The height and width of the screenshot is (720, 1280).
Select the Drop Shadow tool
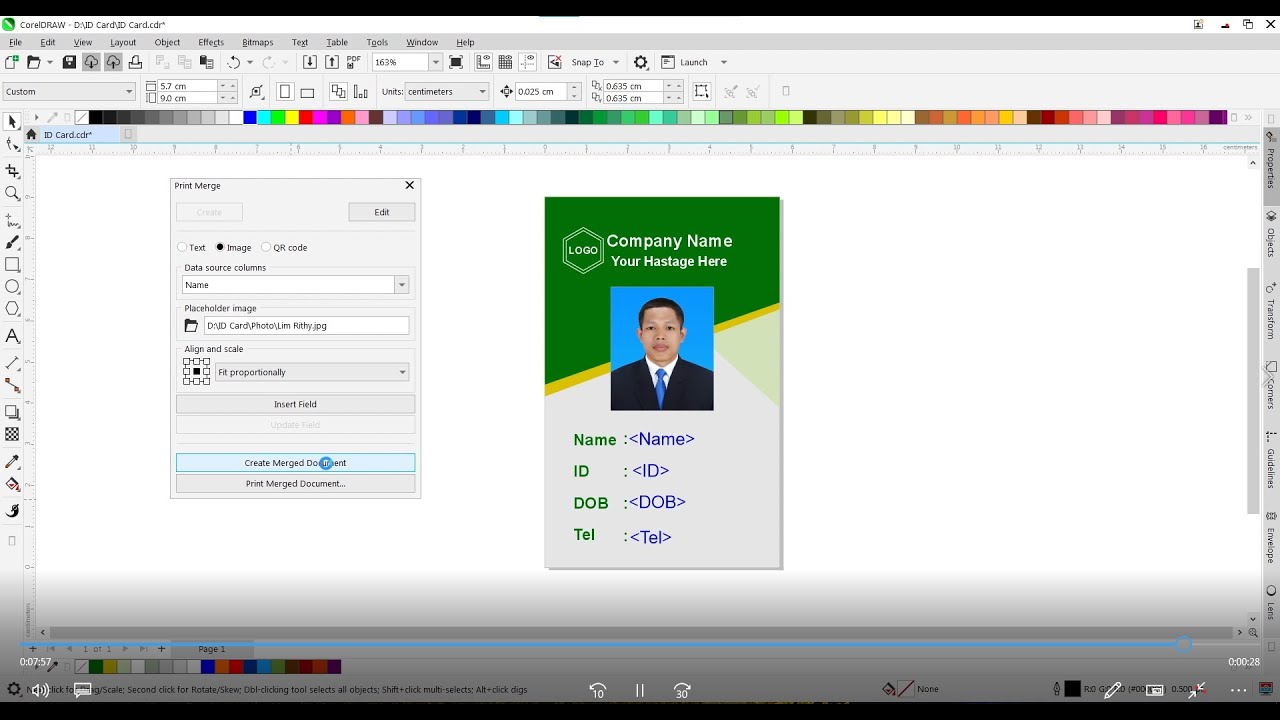click(x=12, y=412)
